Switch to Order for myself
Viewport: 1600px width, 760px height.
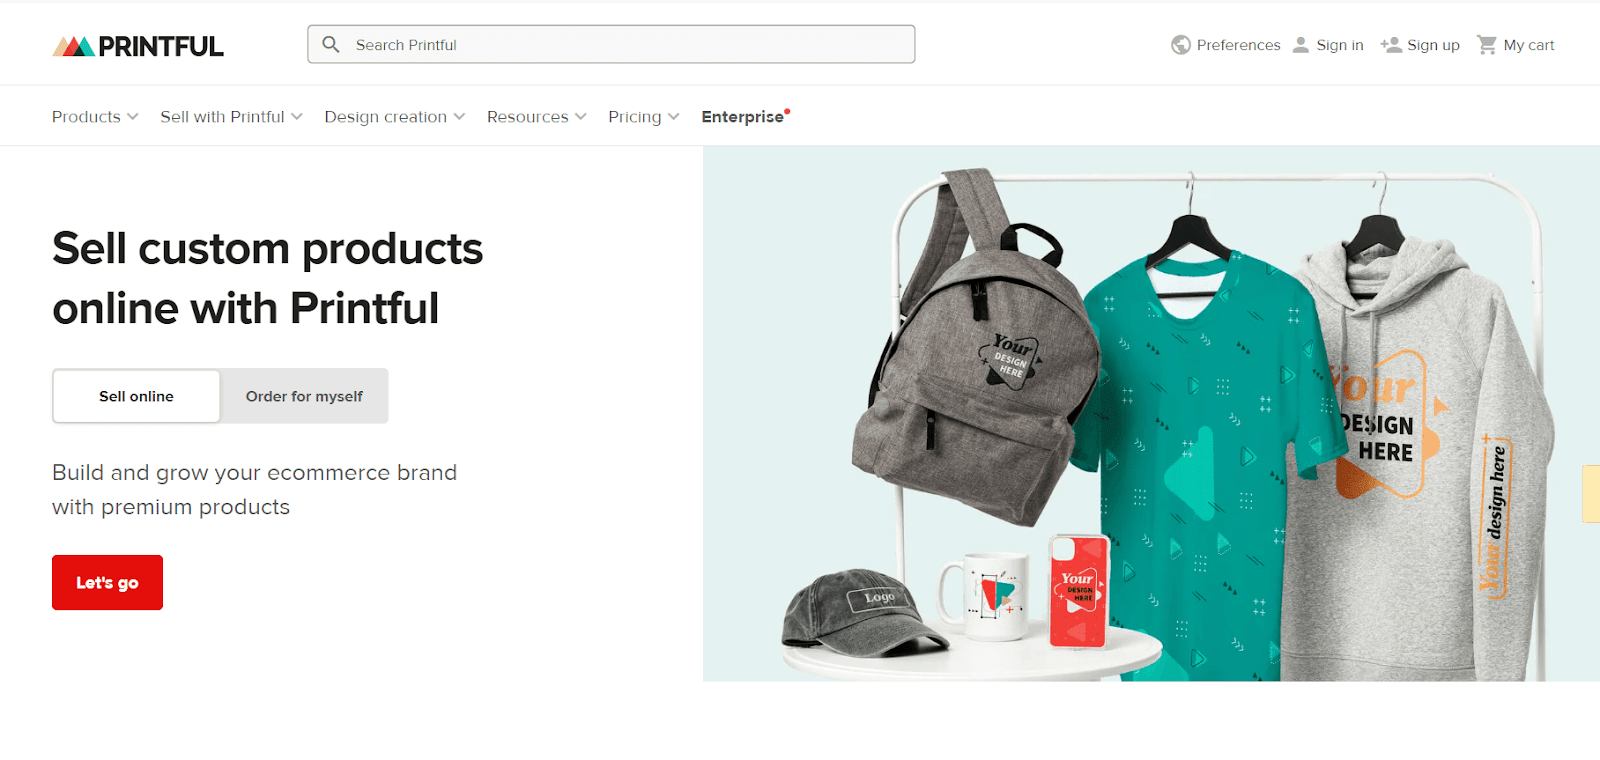click(x=304, y=396)
